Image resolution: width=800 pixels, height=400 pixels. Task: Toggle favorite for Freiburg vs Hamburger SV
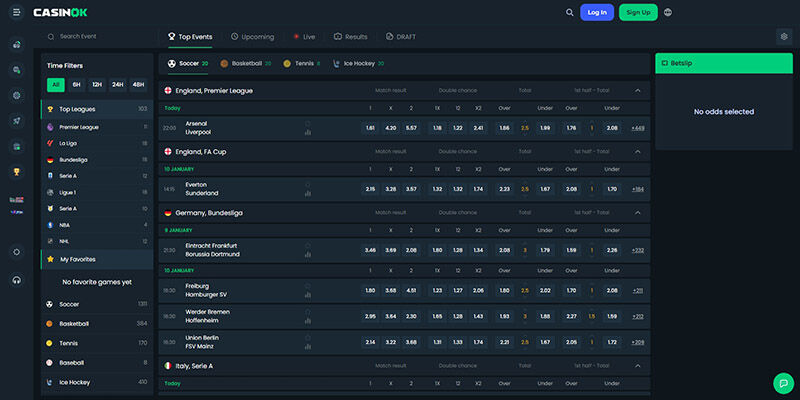308,286
